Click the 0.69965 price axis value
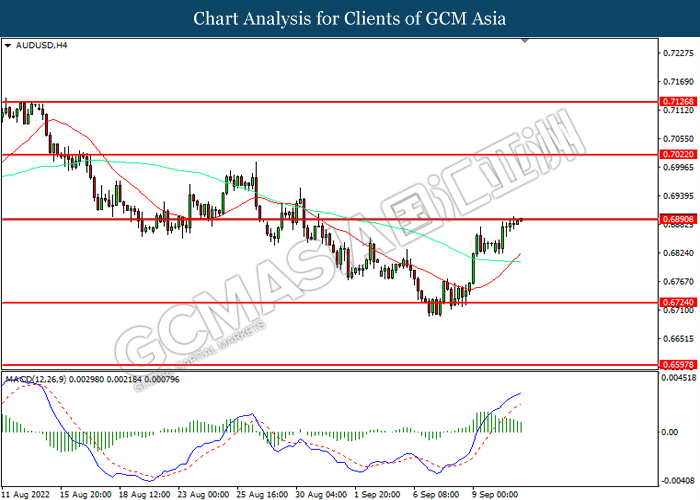The width and height of the screenshot is (700, 500). [679, 167]
